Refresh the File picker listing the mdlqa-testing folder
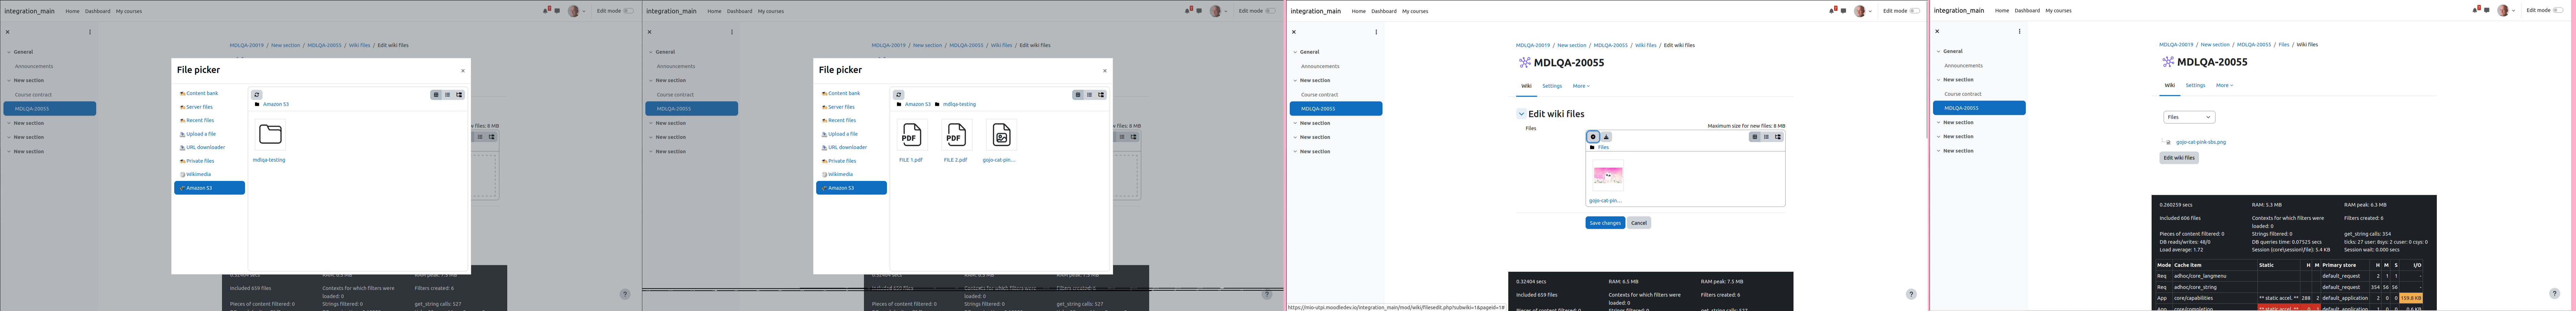This screenshot has width=2576, height=311. tap(257, 95)
